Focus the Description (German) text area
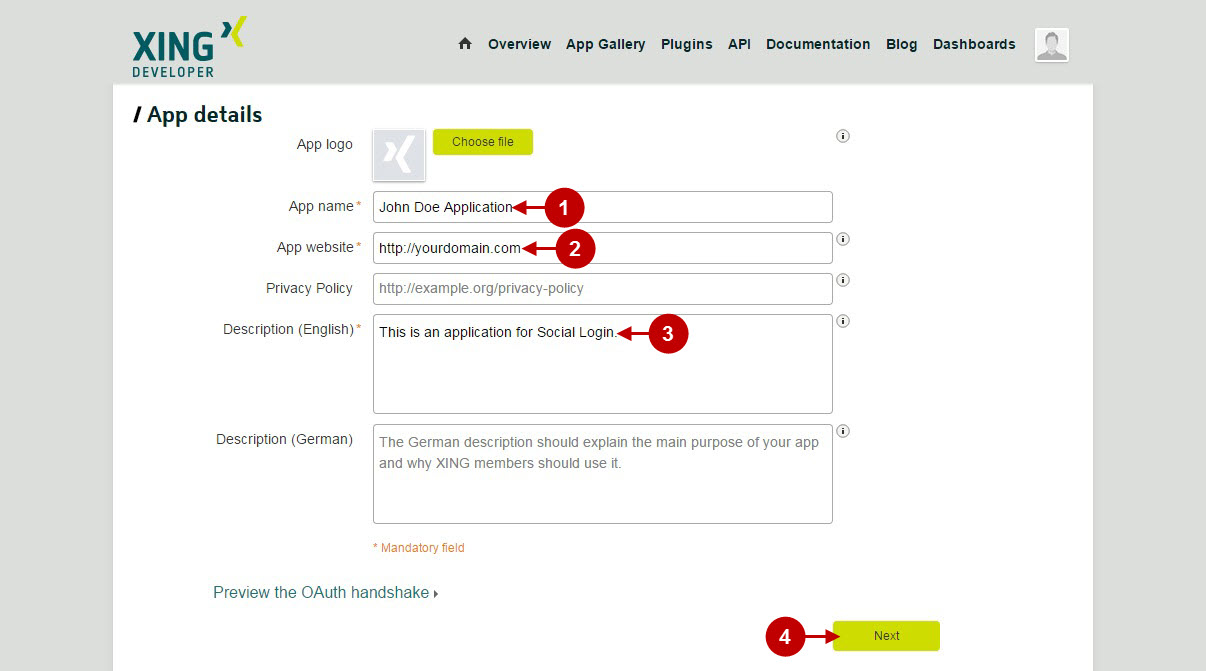The width and height of the screenshot is (1206, 671). coord(603,474)
